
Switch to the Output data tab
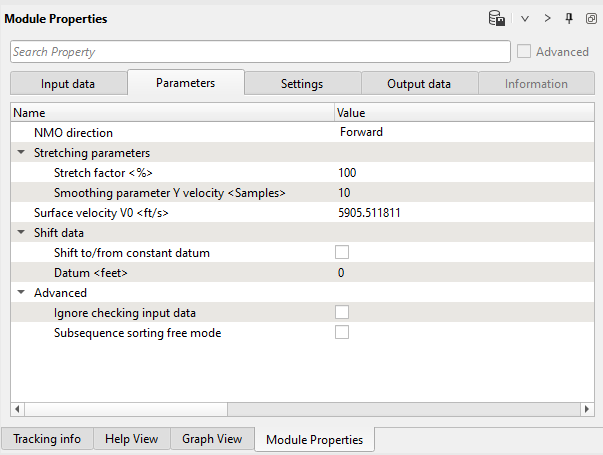(418, 84)
